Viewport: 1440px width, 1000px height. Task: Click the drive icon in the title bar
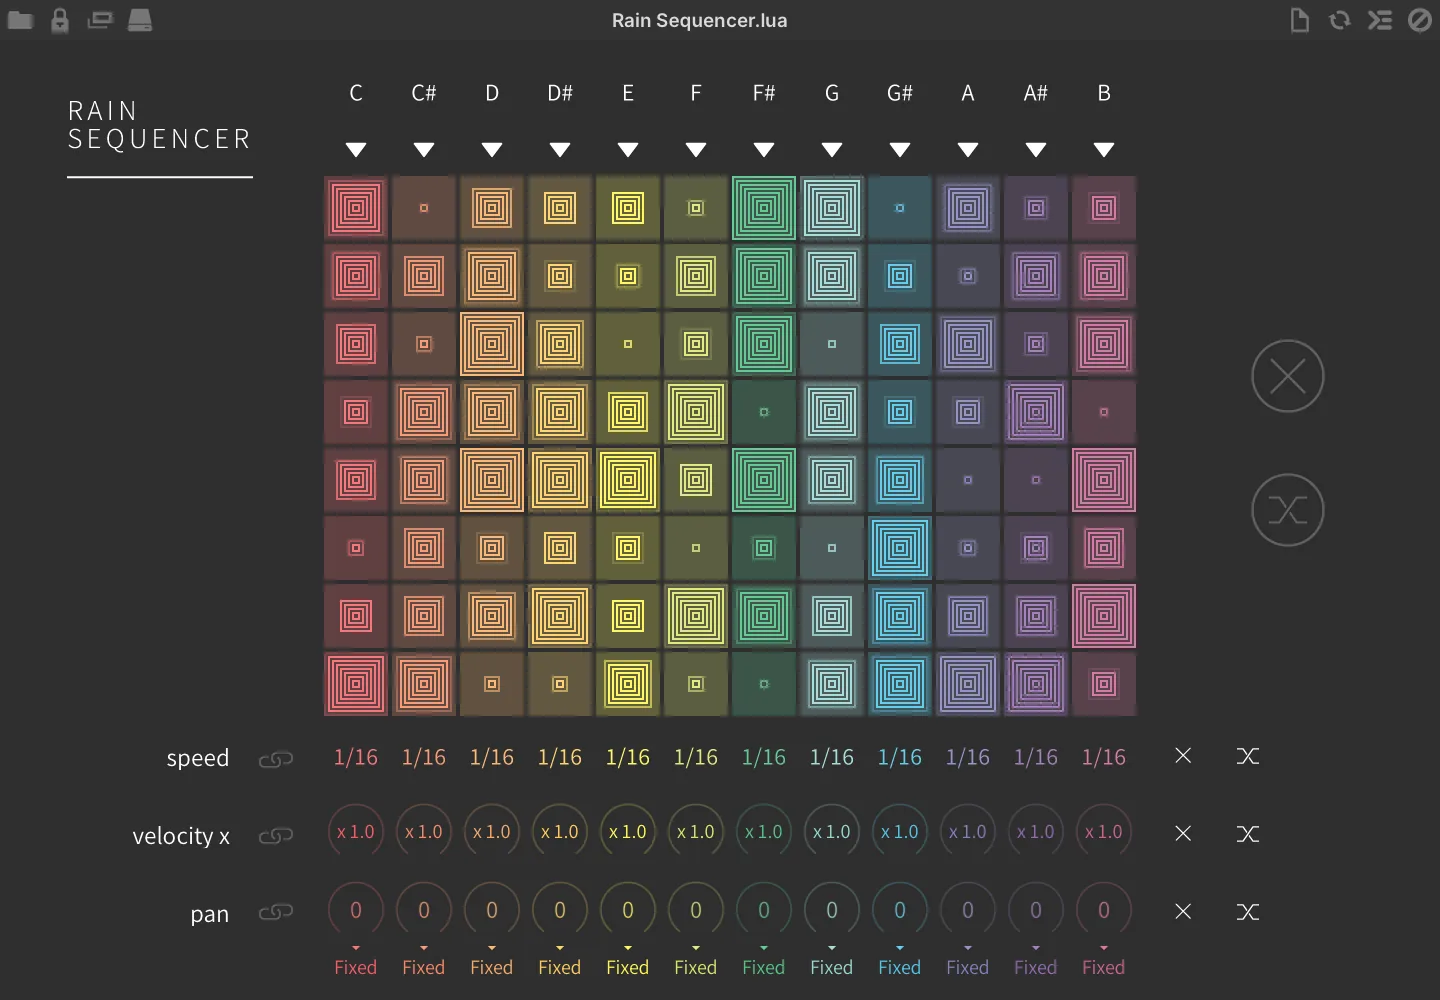click(x=140, y=20)
